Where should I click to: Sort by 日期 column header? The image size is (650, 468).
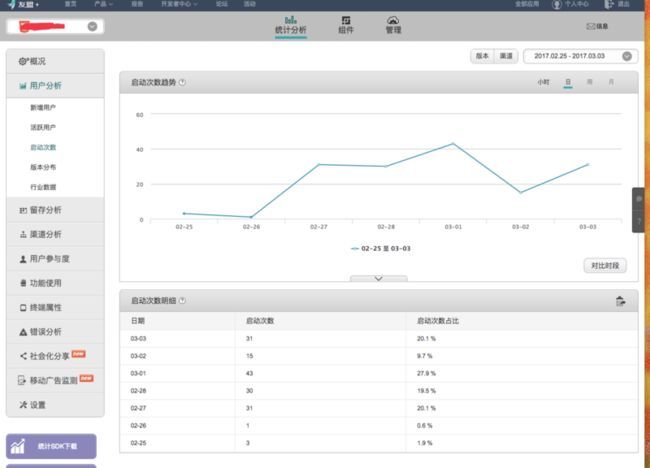coord(138,321)
